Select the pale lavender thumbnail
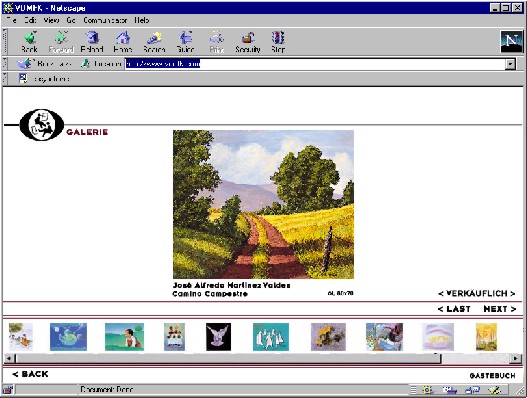 coord(438,337)
